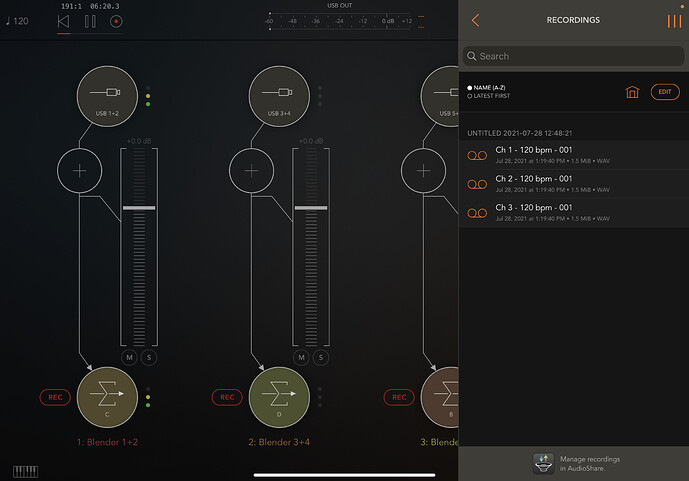Go back using the orange chevron
This screenshot has width=689, height=481.
(x=475, y=20)
